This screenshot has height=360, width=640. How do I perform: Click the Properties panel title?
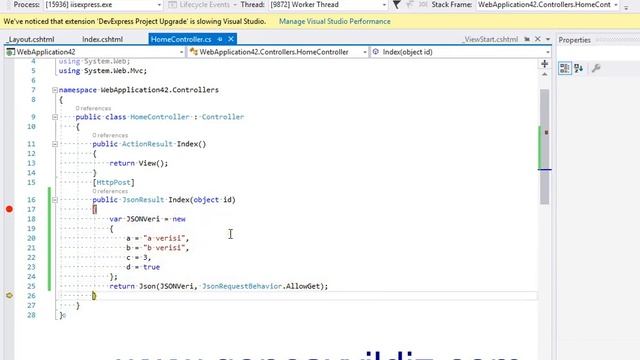tap(574, 40)
